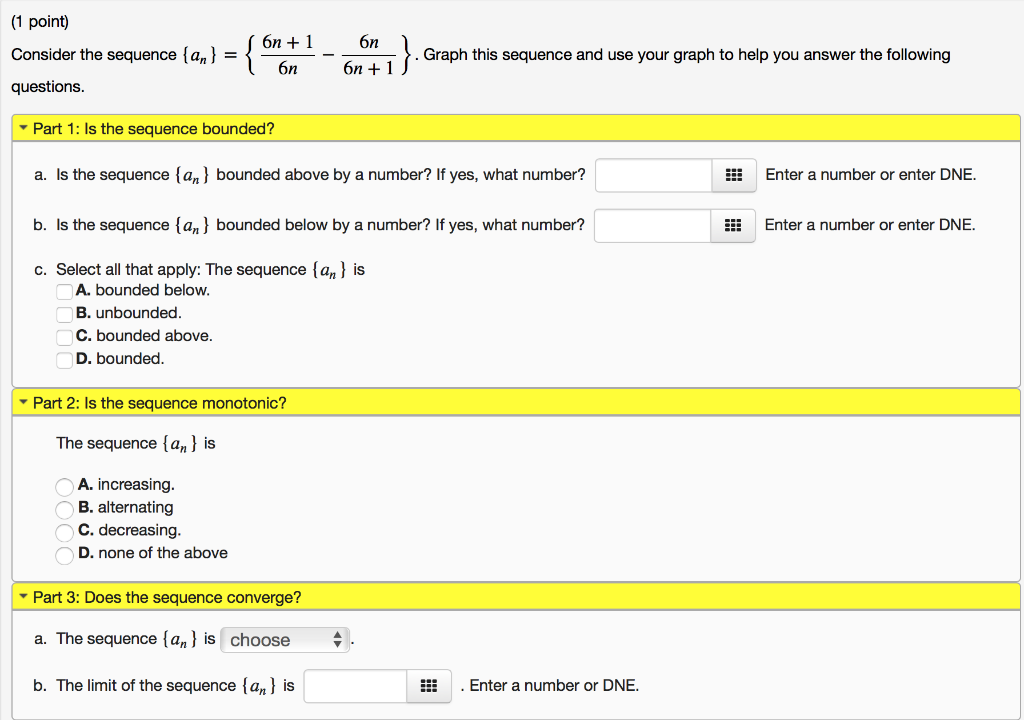Click the bounded below number input field

652,225
